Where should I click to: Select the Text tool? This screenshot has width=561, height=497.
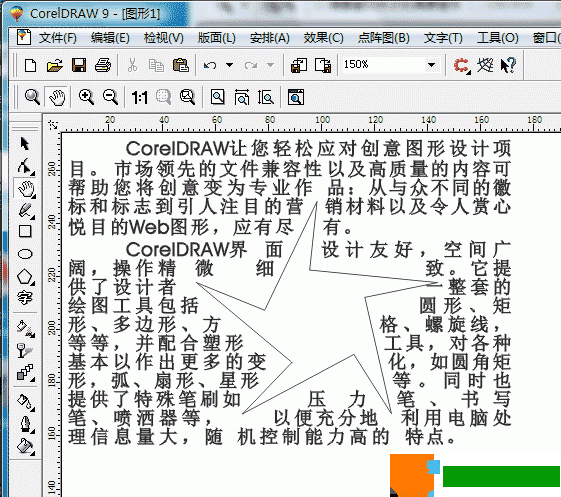(25, 298)
